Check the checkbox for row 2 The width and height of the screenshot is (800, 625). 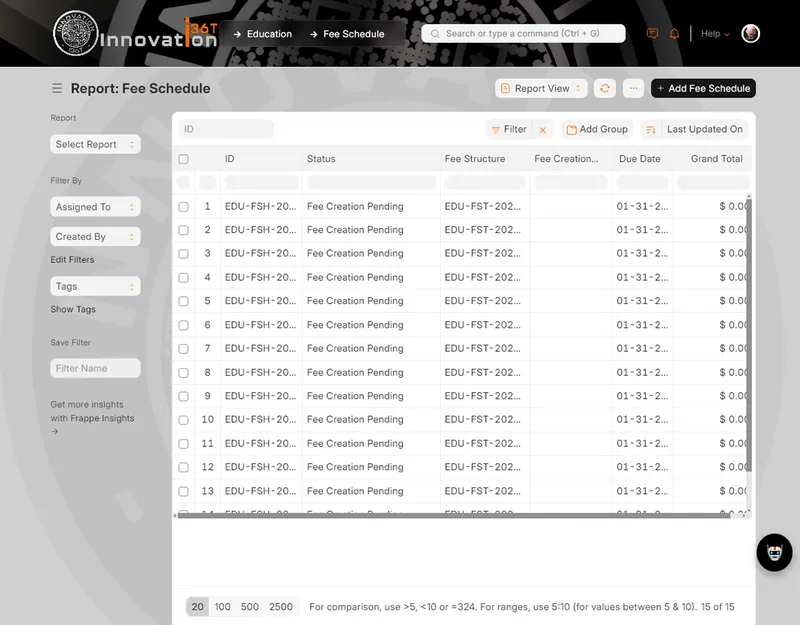point(184,230)
